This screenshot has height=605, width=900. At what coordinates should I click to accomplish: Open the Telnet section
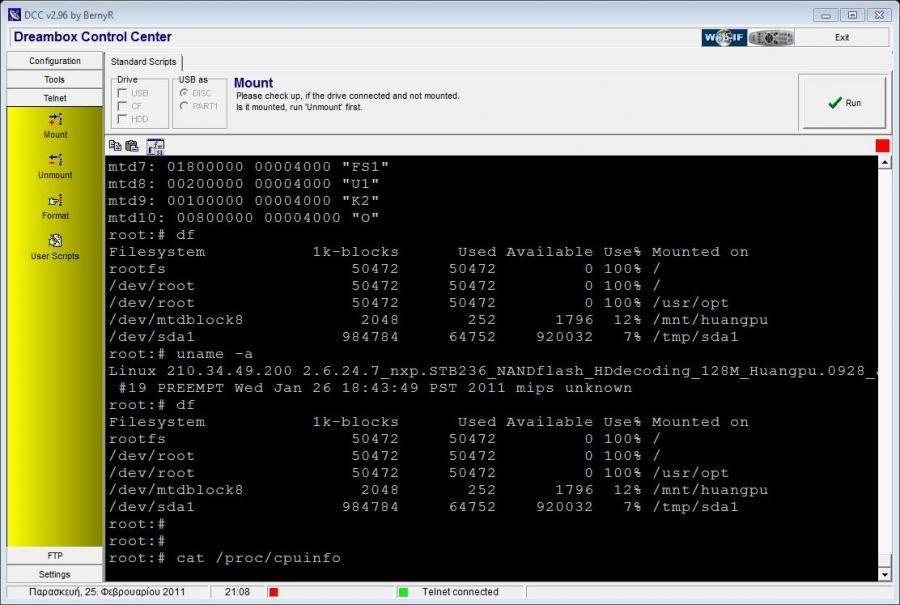[x=55, y=98]
